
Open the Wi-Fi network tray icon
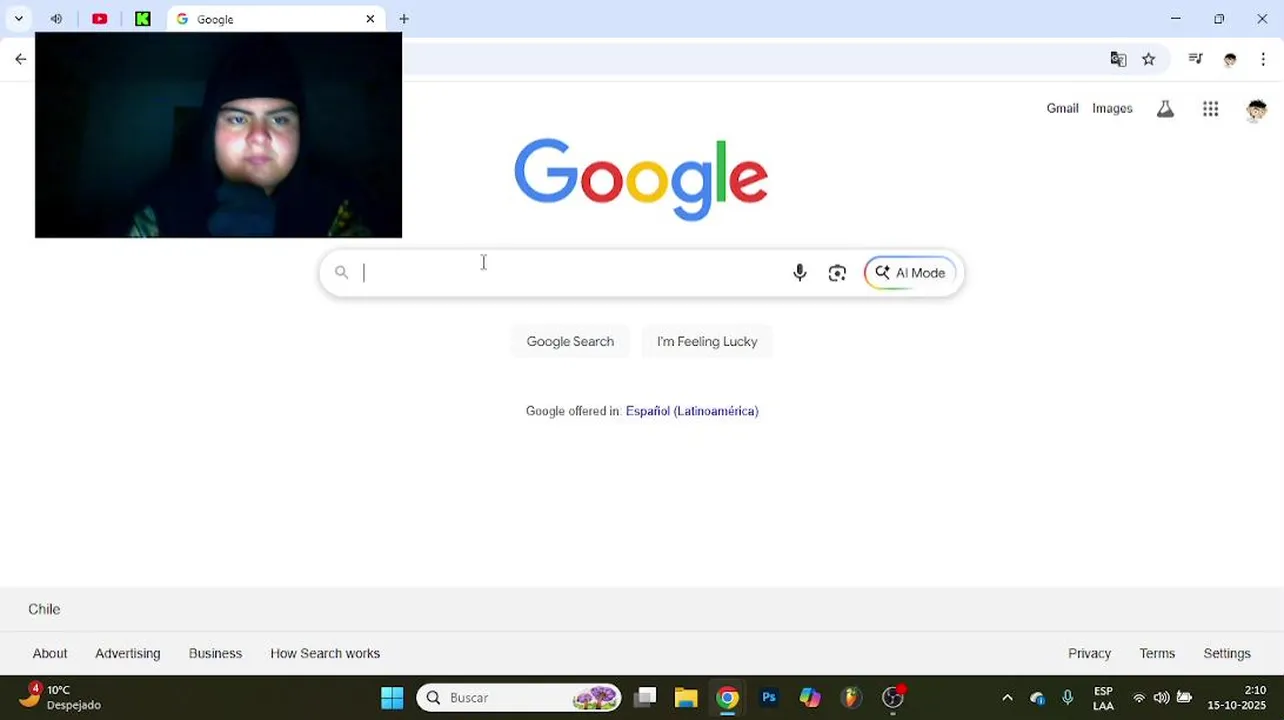coord(1138,698)
